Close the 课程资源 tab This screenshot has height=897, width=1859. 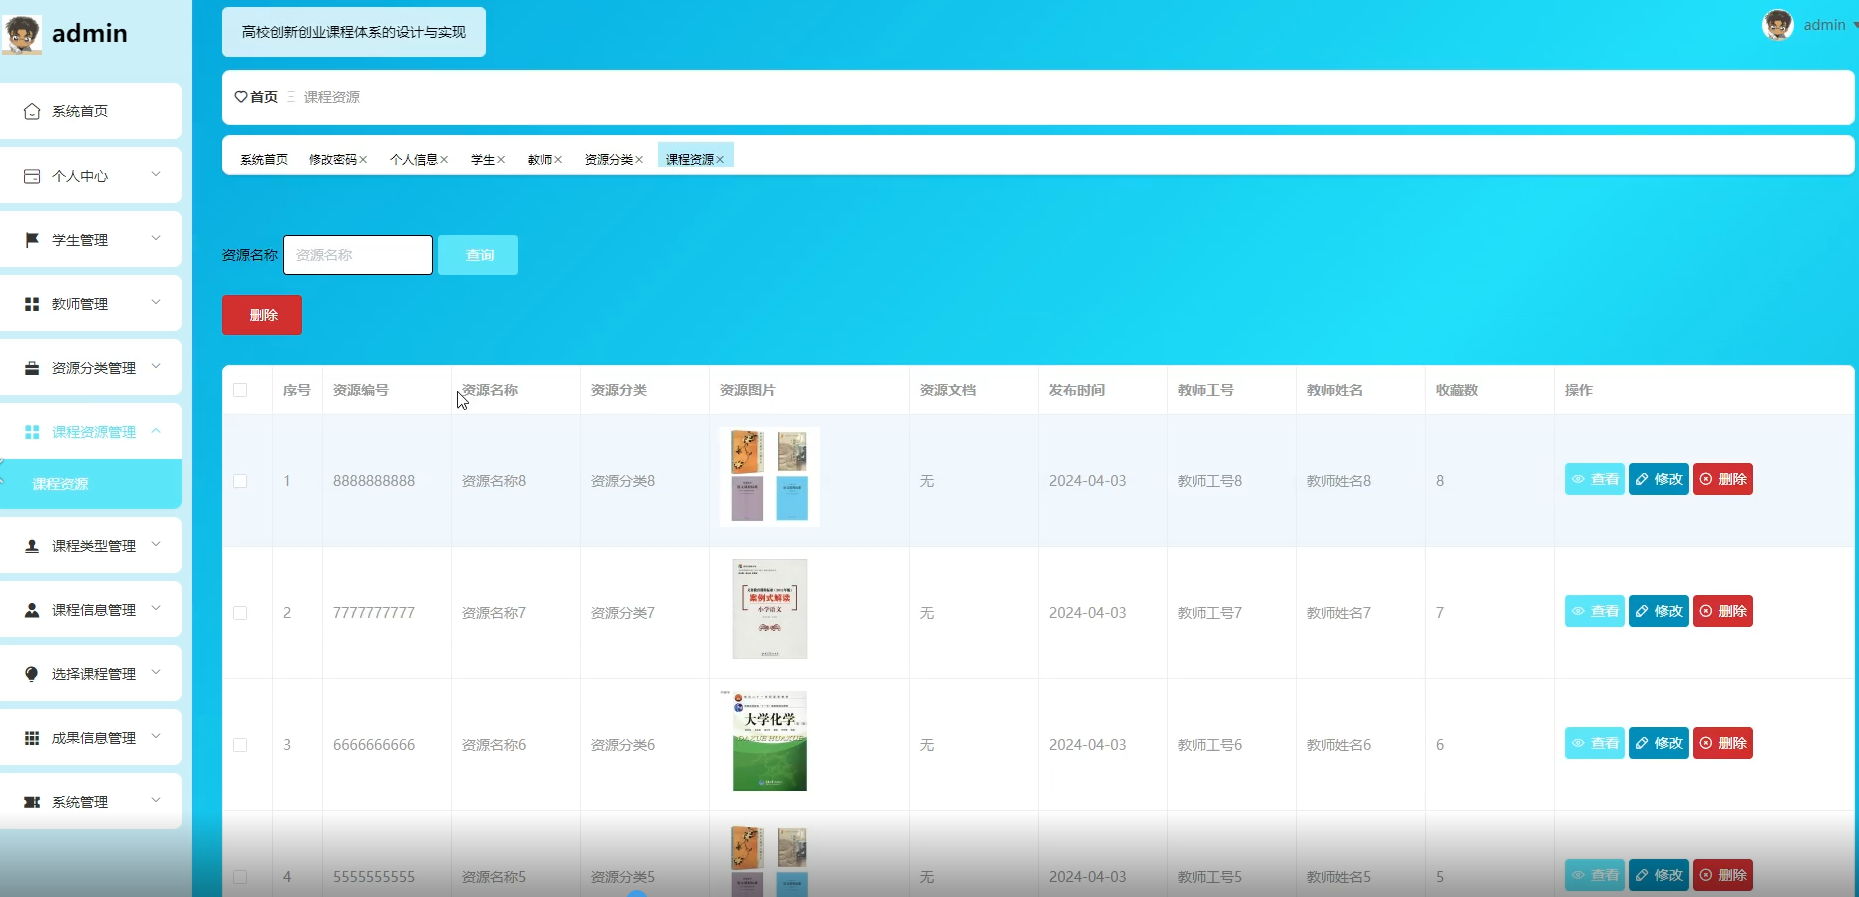tap(720, 160)
